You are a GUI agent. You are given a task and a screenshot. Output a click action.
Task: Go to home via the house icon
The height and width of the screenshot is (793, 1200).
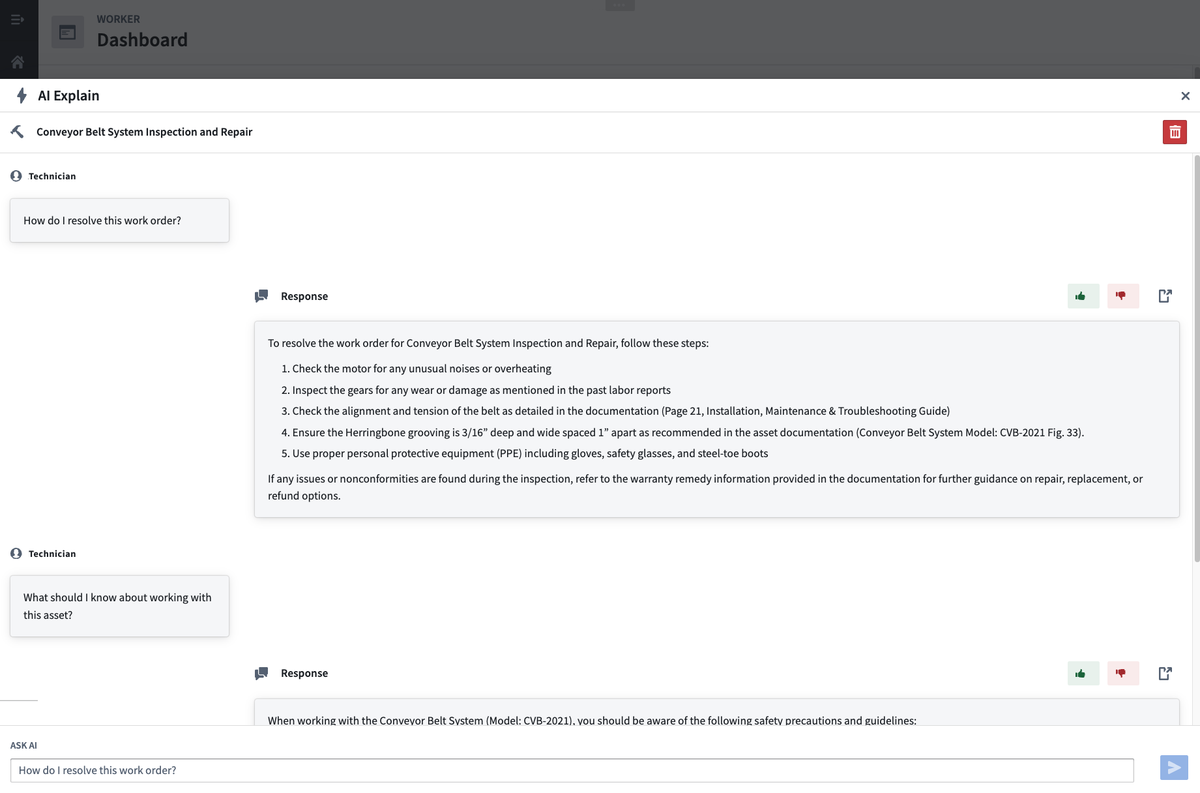click(x=17, y=62)
